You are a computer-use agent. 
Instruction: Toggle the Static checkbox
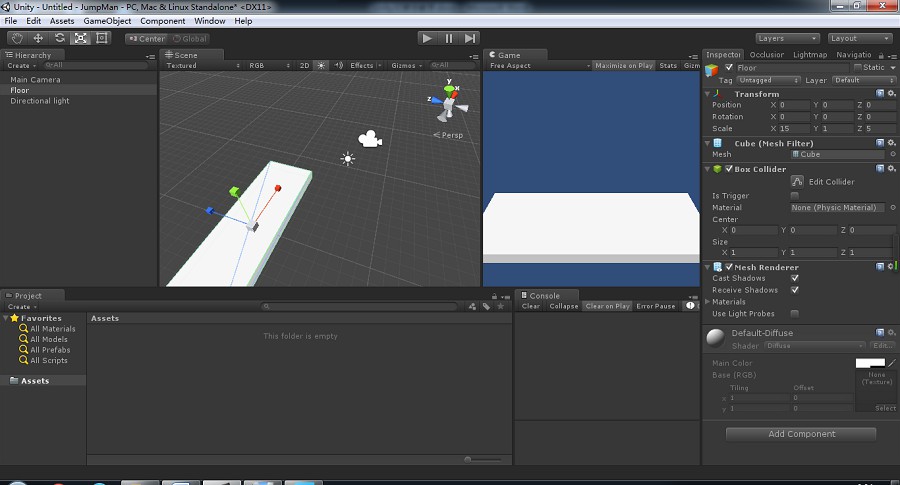(x=858, y=68)
